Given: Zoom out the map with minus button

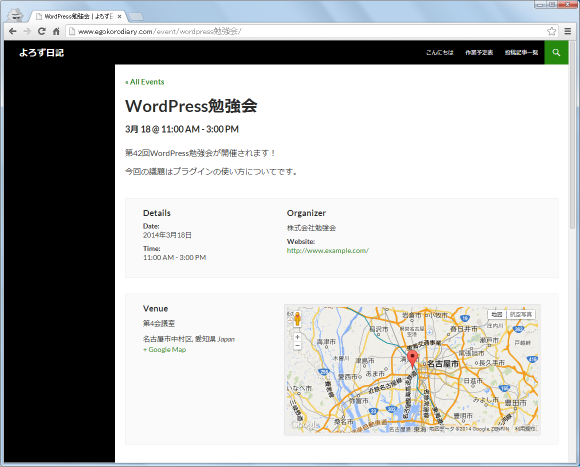Looking at the screenshot, I should 297,346.
